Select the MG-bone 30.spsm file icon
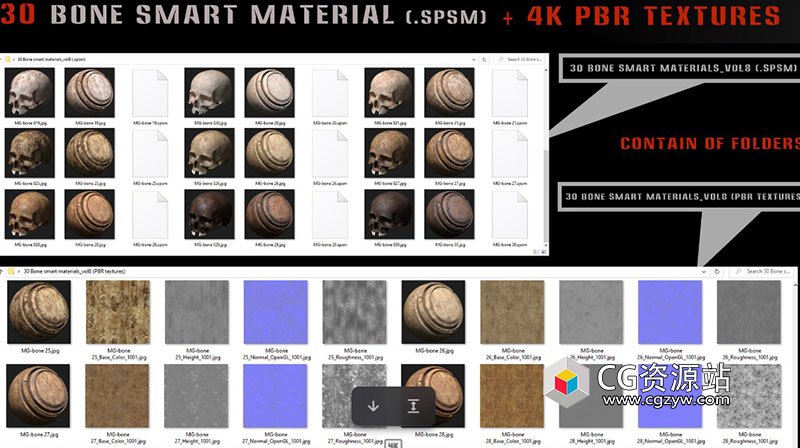This screenshot has width=800, height=448. (x=510, y=215)
